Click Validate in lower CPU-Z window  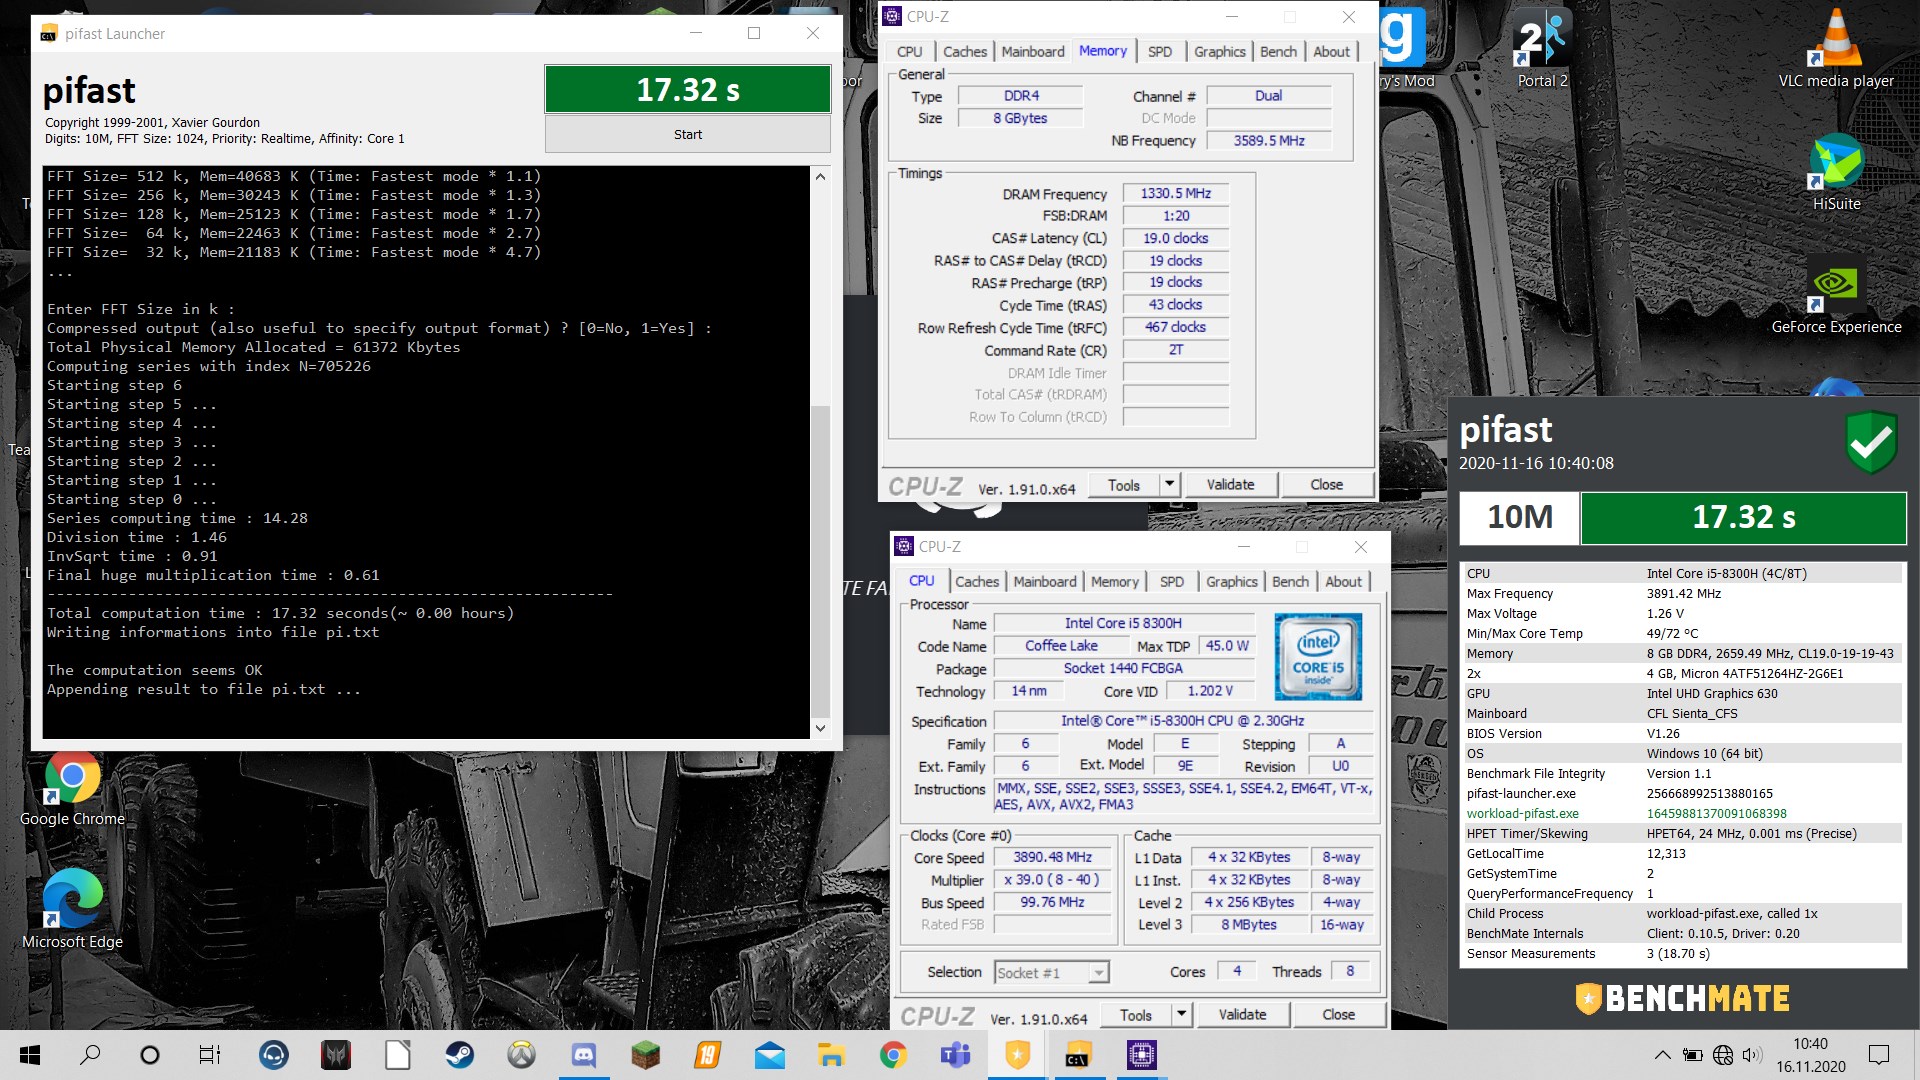click(1243, 1014)
